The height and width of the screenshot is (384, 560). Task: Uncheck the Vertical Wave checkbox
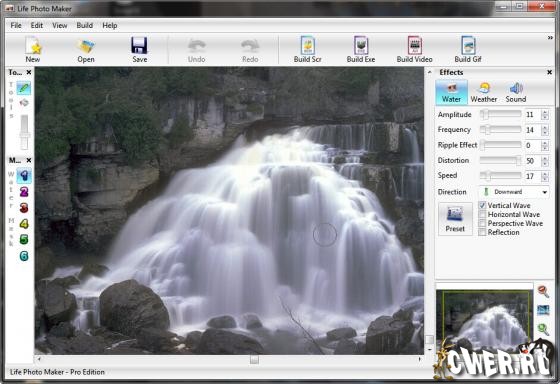482,205
